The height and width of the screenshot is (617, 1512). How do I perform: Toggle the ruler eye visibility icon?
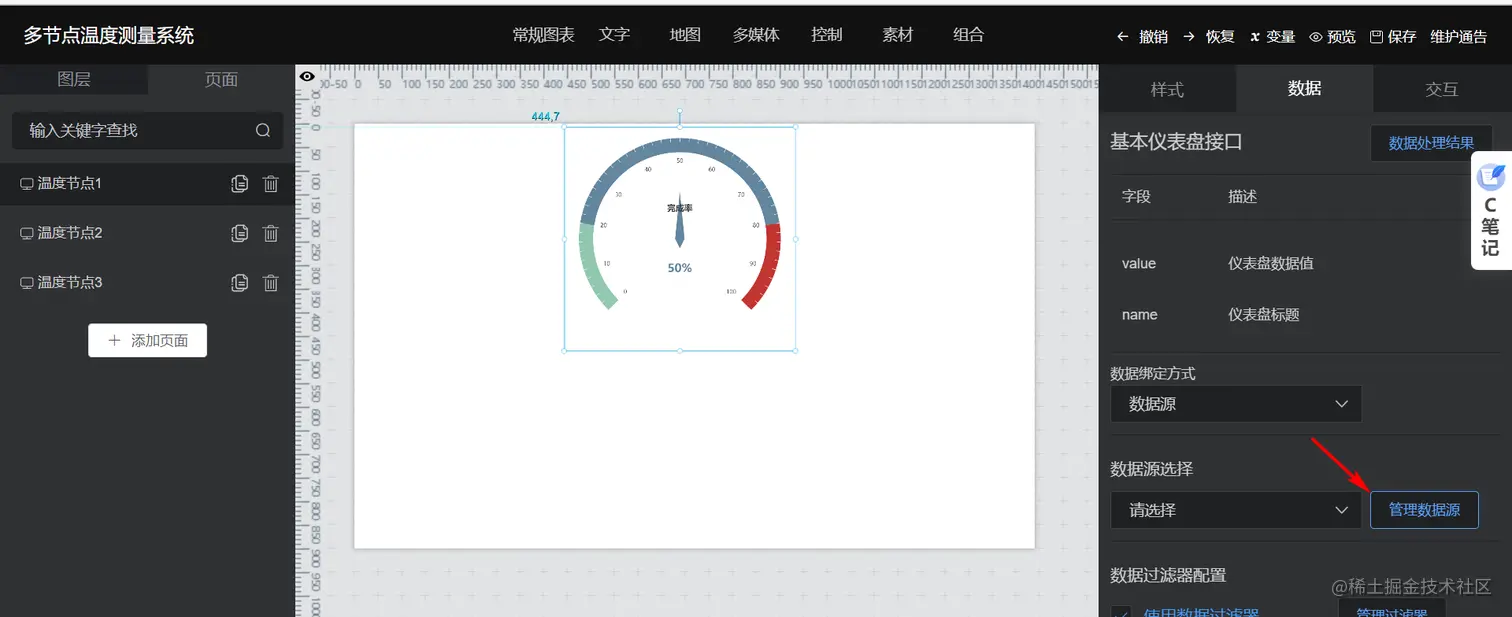pyautogui.click(x=307, y=76)
